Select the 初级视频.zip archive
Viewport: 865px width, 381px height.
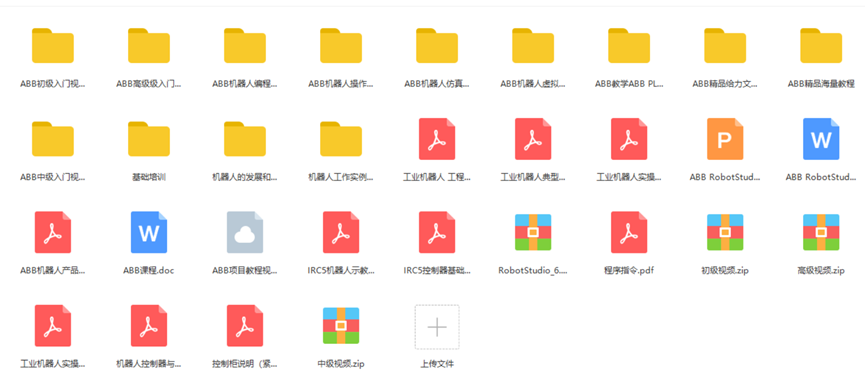[725, 232]
